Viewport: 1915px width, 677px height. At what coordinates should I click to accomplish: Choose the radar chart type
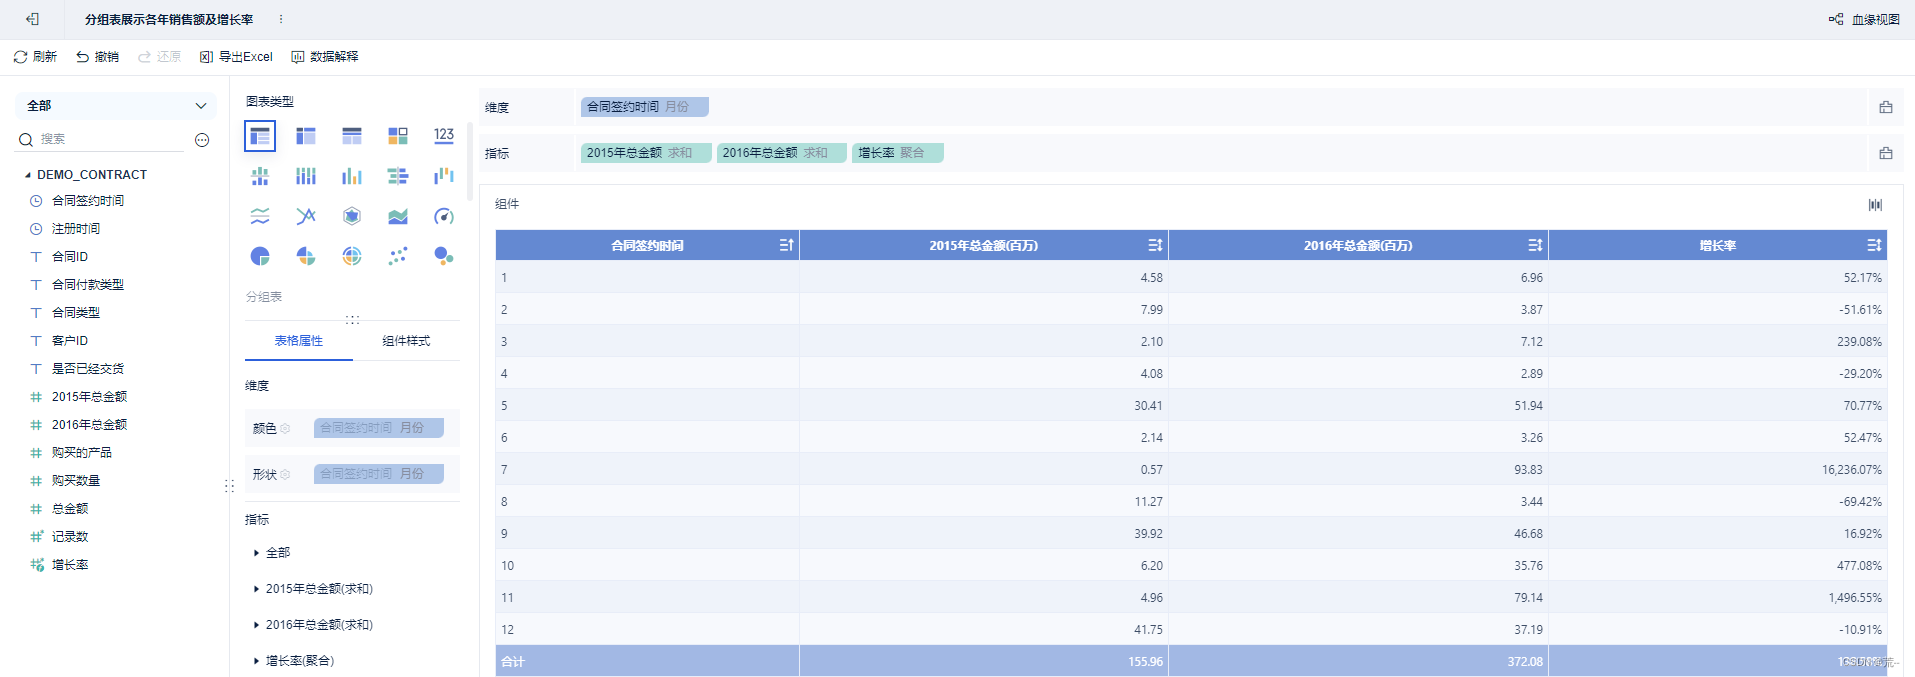[x=352, y=216]
